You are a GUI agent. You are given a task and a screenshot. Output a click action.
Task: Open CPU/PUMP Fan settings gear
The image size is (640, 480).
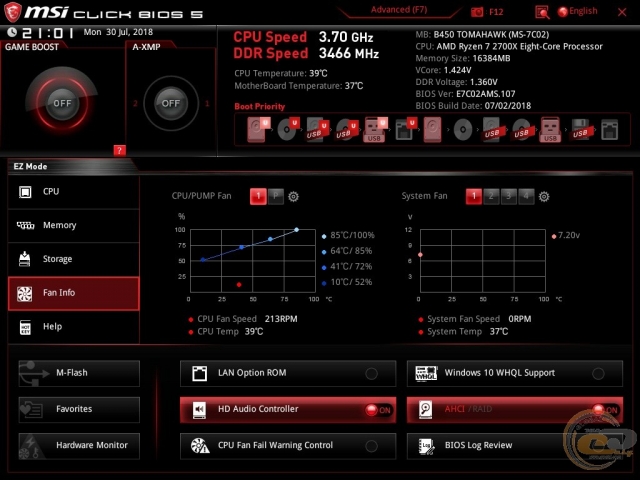tap(293, 197)
